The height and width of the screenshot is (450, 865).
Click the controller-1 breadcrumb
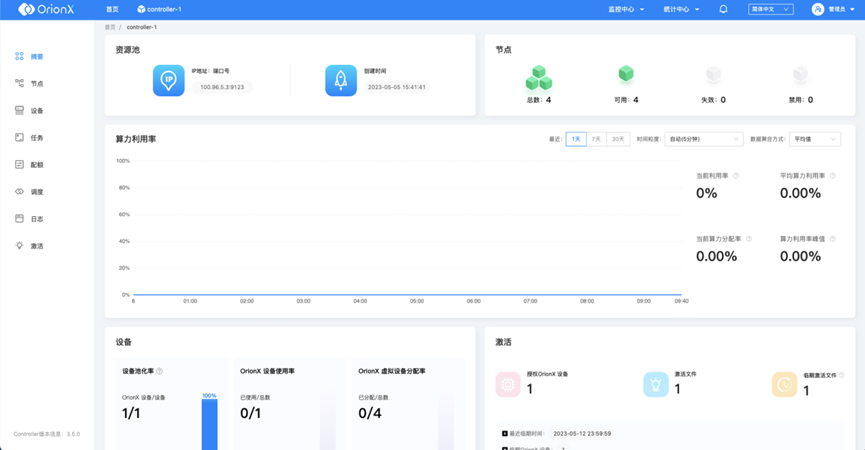click(x=142, y=27)
